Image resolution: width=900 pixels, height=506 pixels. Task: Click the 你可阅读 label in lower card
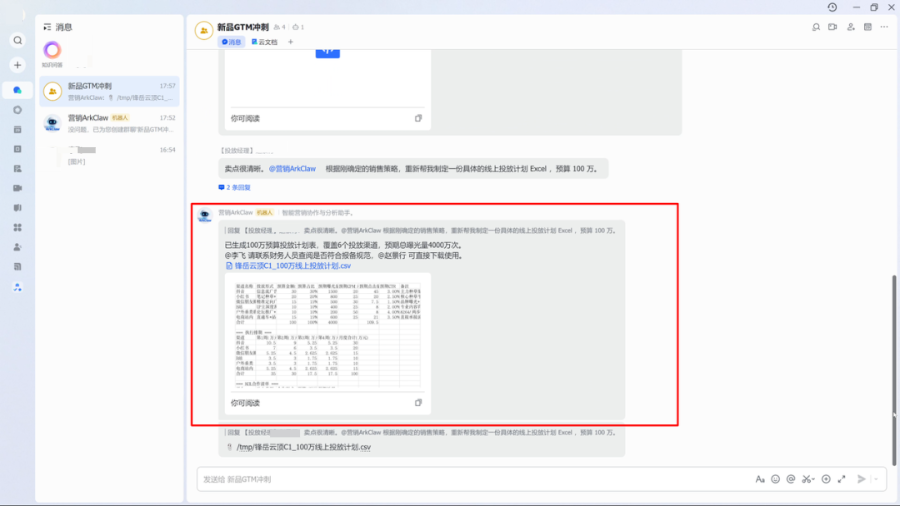tap(245, 403)
